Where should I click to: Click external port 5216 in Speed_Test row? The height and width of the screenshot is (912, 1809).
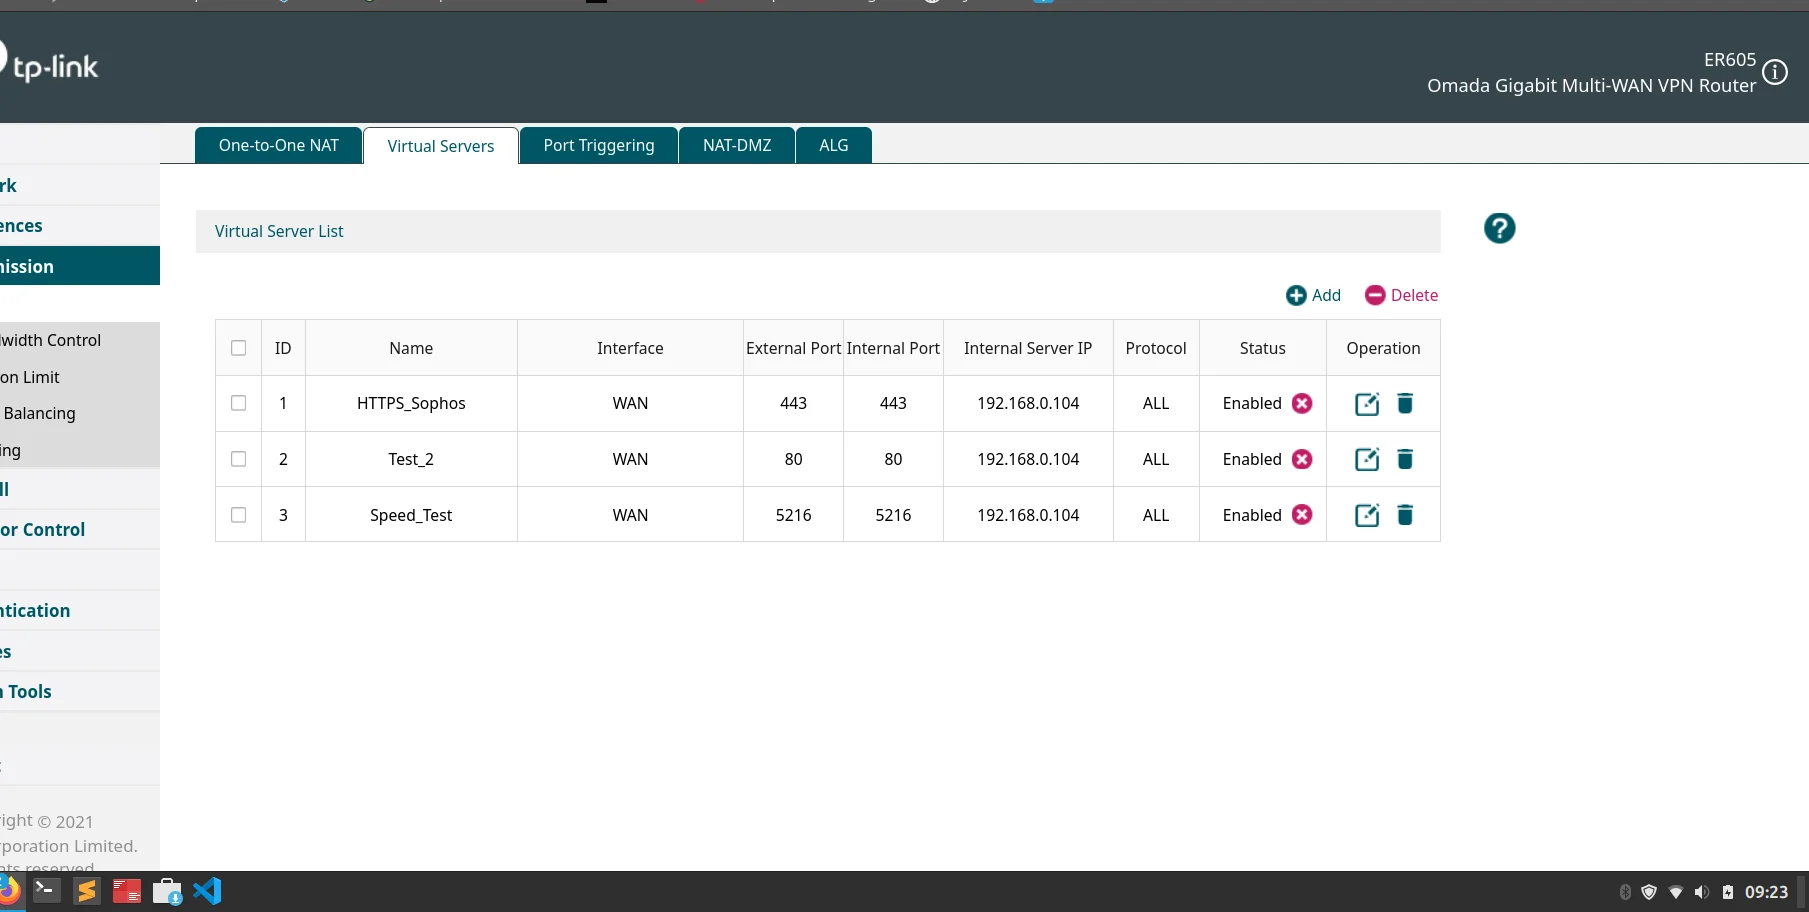[x=793, y=515]
